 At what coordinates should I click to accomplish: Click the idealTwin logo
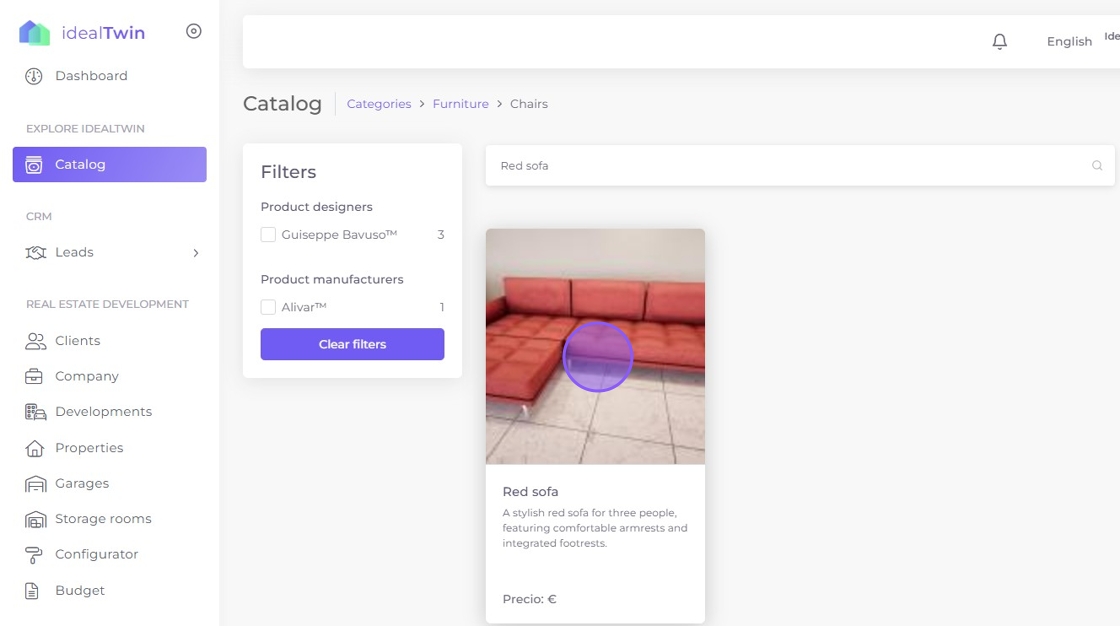(x=35, y=33)
